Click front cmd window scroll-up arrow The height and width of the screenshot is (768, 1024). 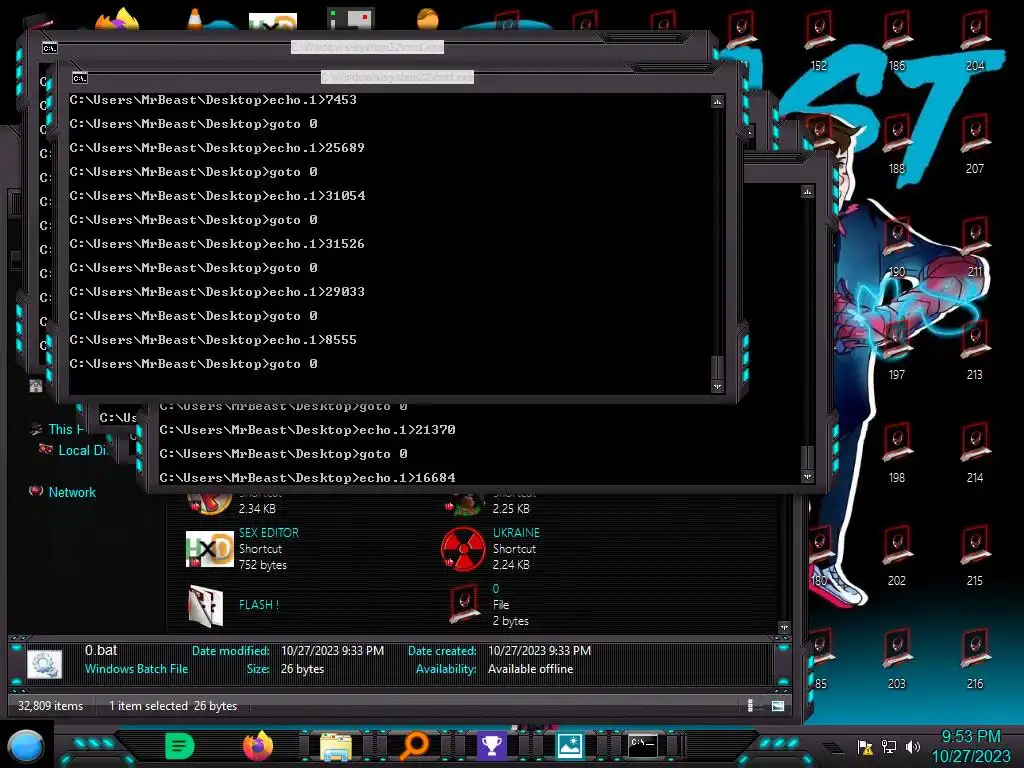click(x=718, y=102)
